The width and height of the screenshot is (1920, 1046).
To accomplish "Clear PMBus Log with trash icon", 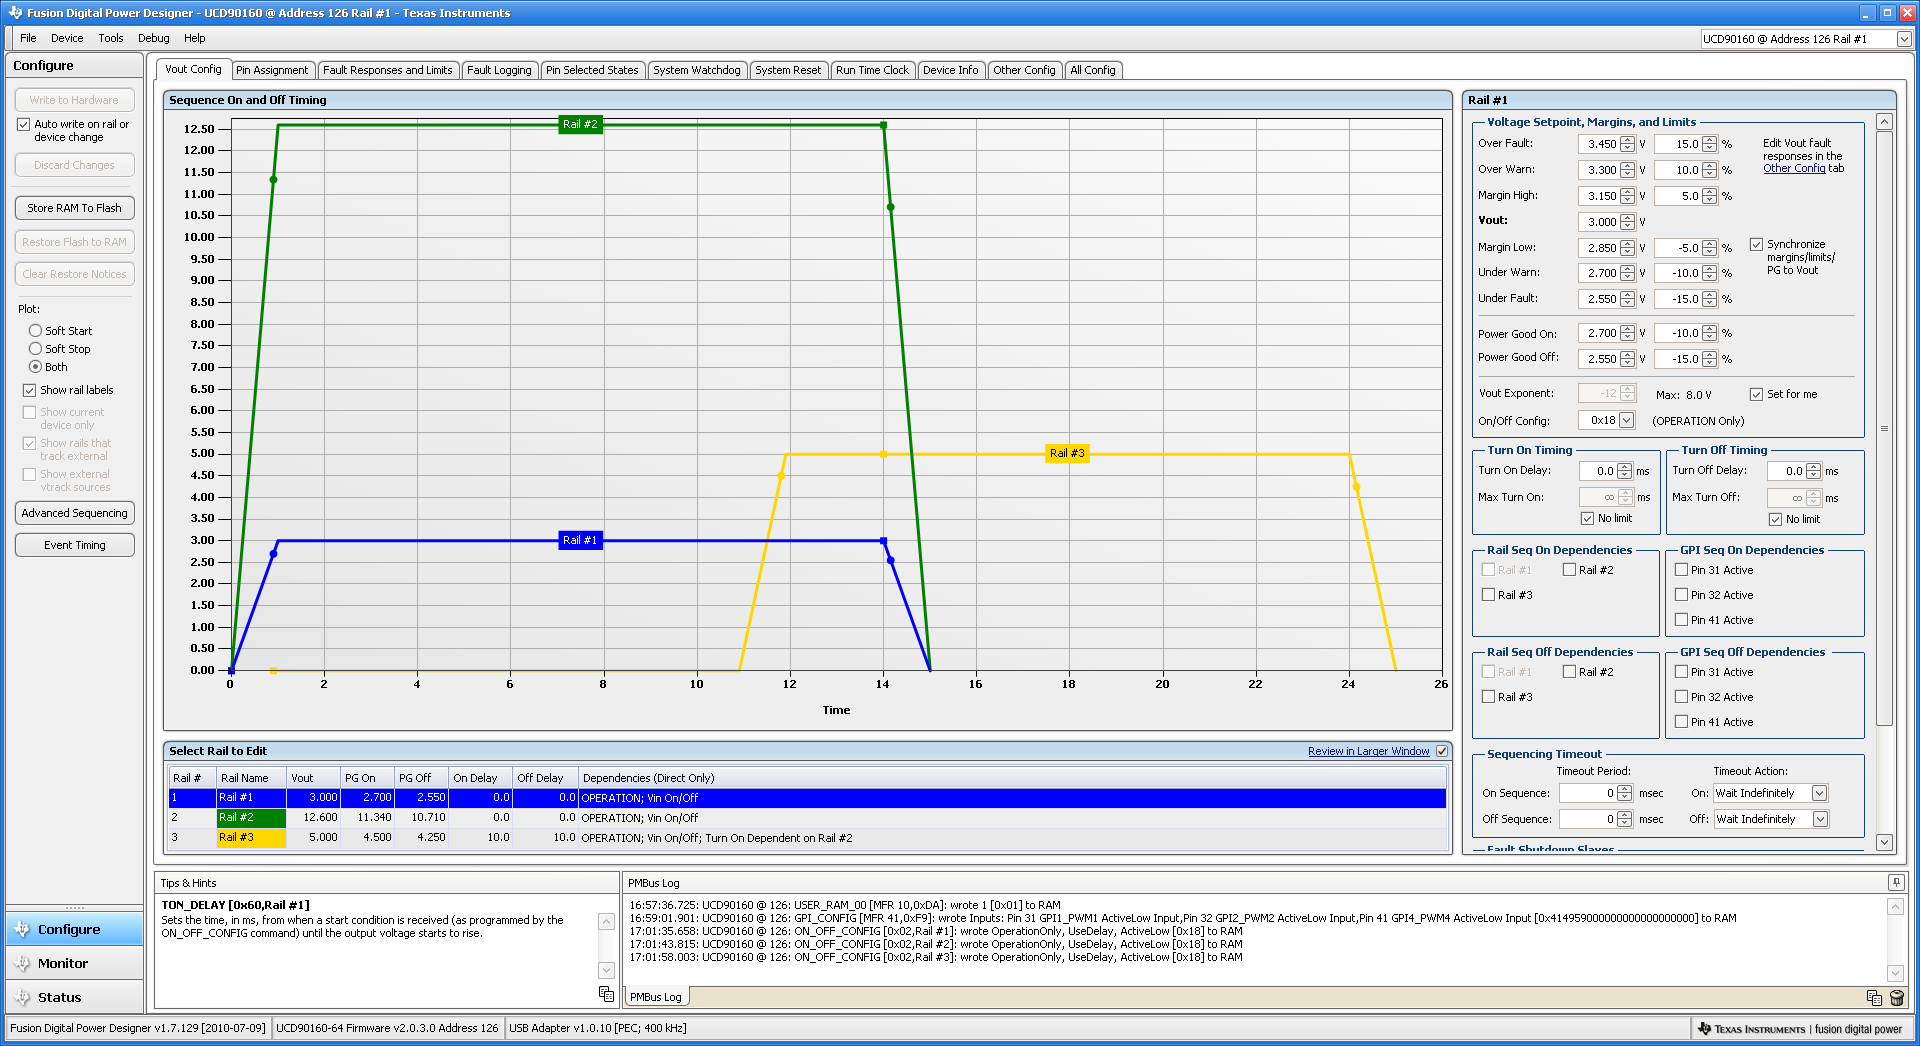I will click(1896, 997).
